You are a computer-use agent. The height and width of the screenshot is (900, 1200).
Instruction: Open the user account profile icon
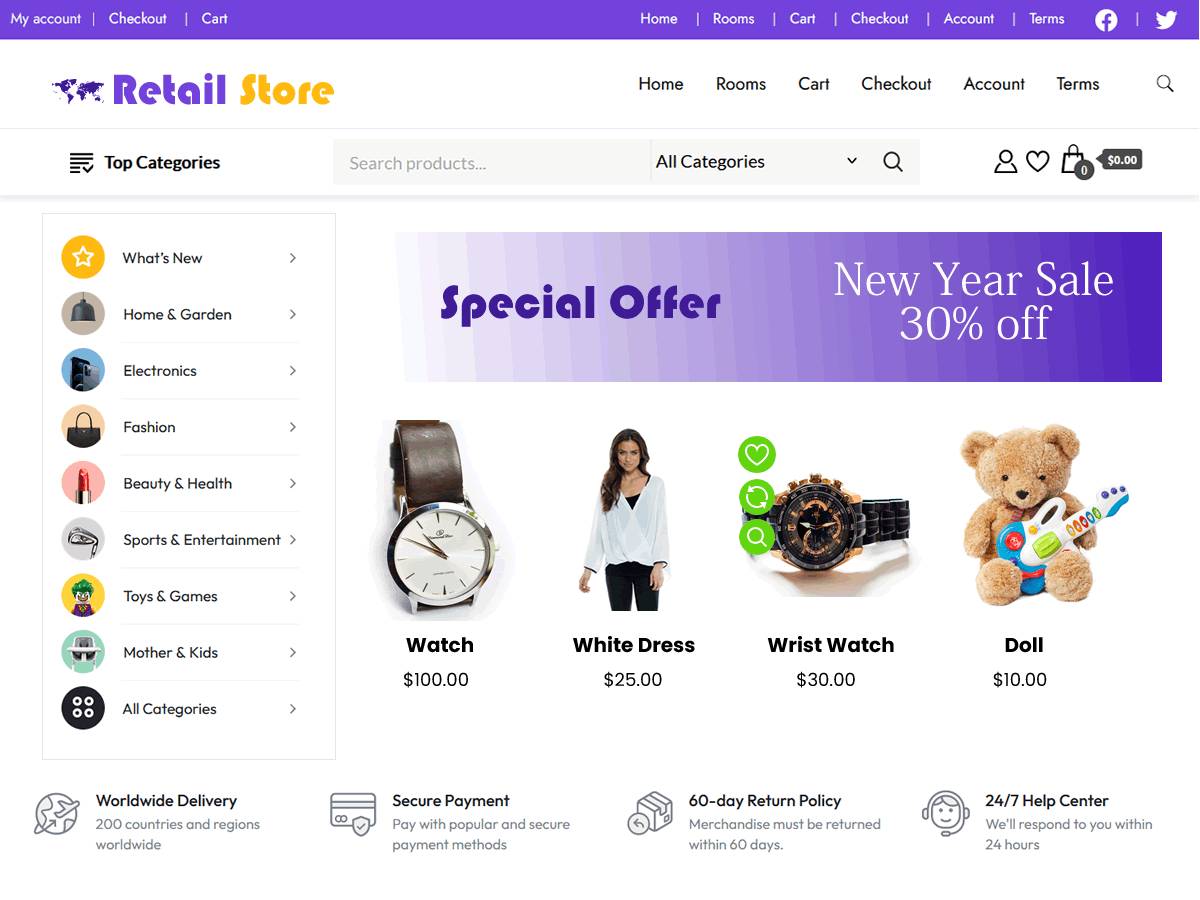[1005, 161]
